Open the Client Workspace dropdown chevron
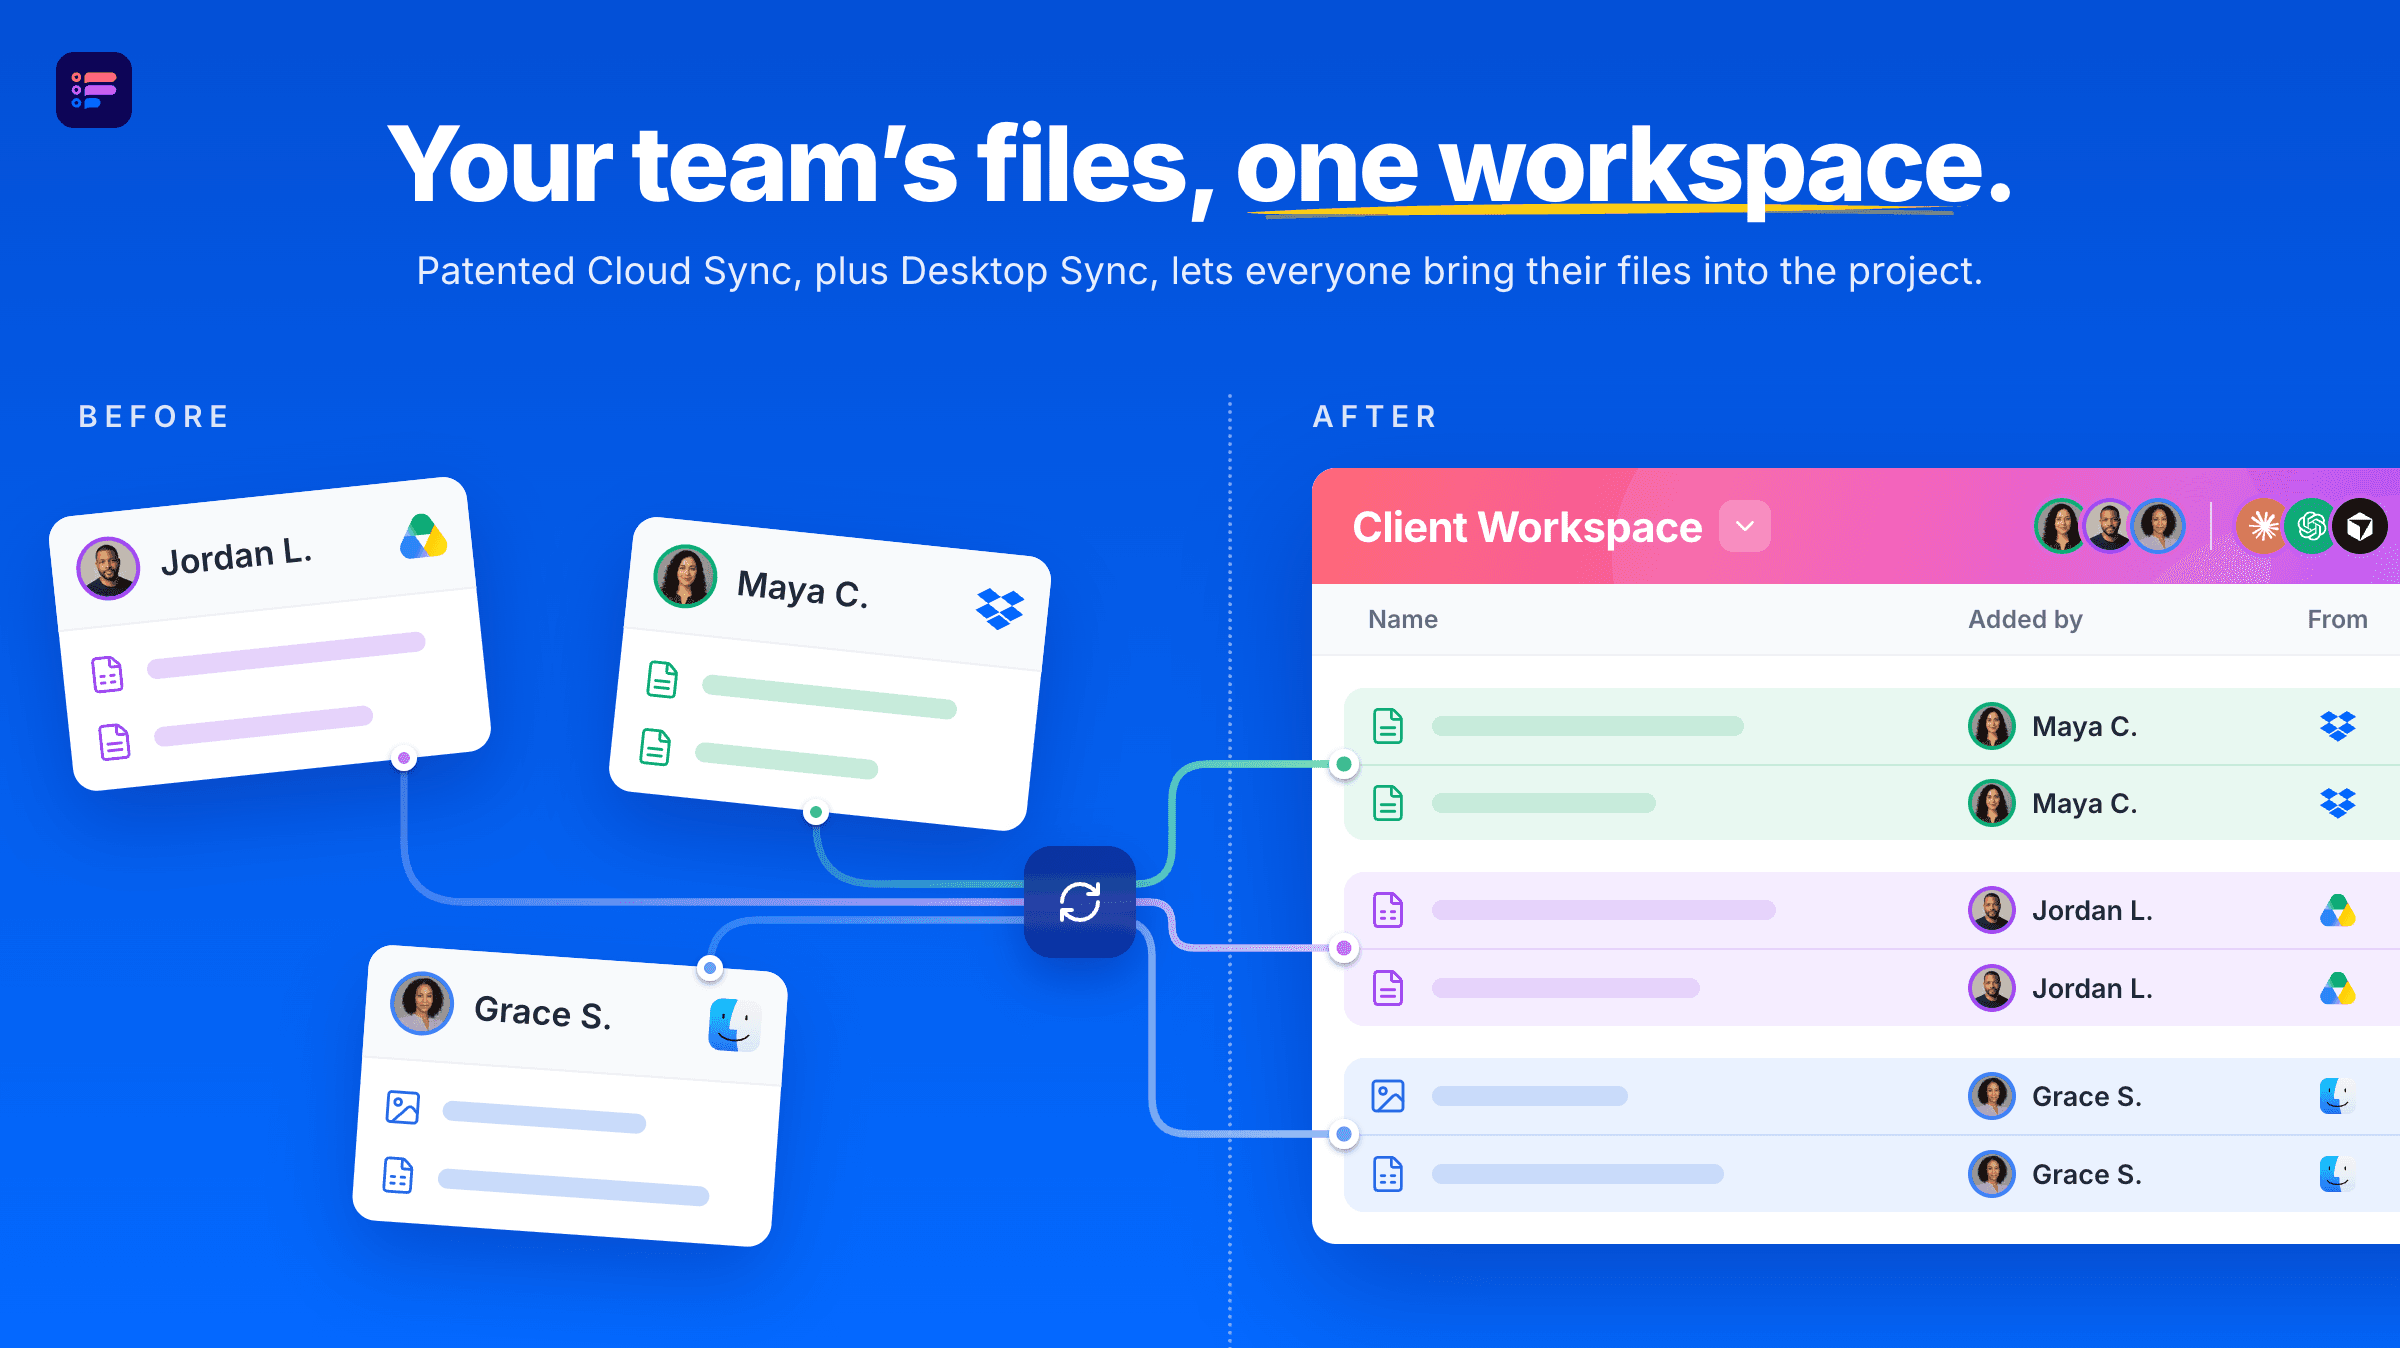Viewport: 2400px width, 1348px height. click(x=1745, y=526)
